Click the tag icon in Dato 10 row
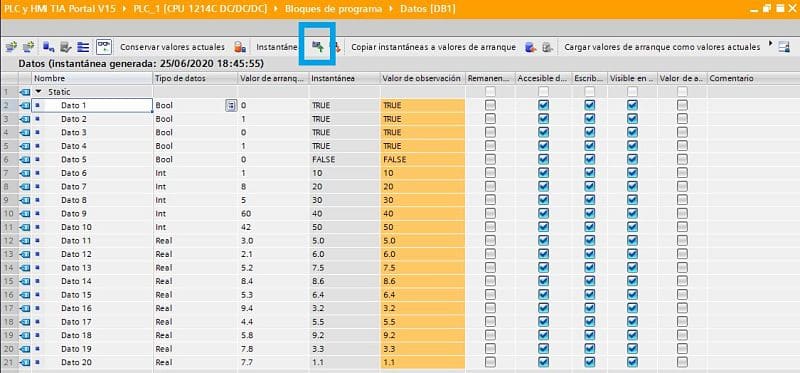This screenshot has height=373, width=800. click(25, 227)
